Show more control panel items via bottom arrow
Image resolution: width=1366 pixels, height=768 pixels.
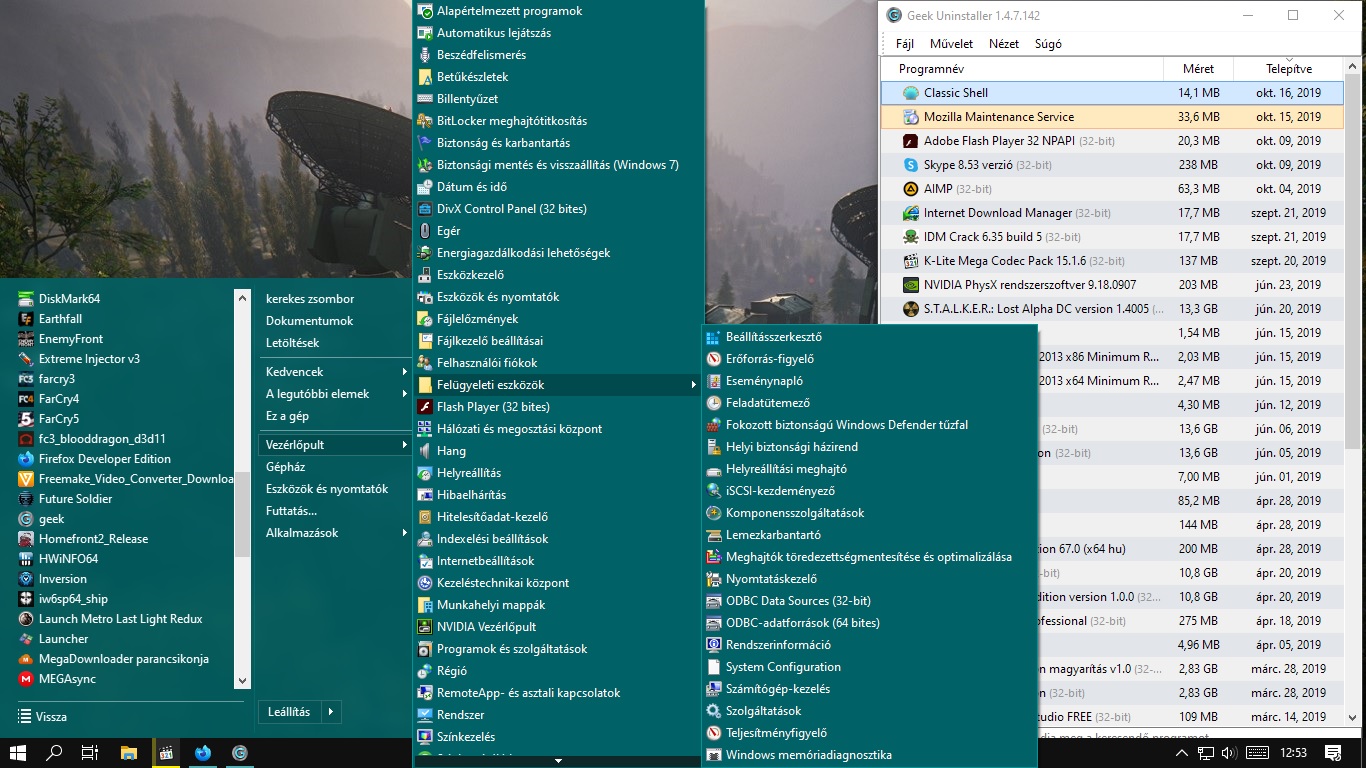tap(557, 761)
